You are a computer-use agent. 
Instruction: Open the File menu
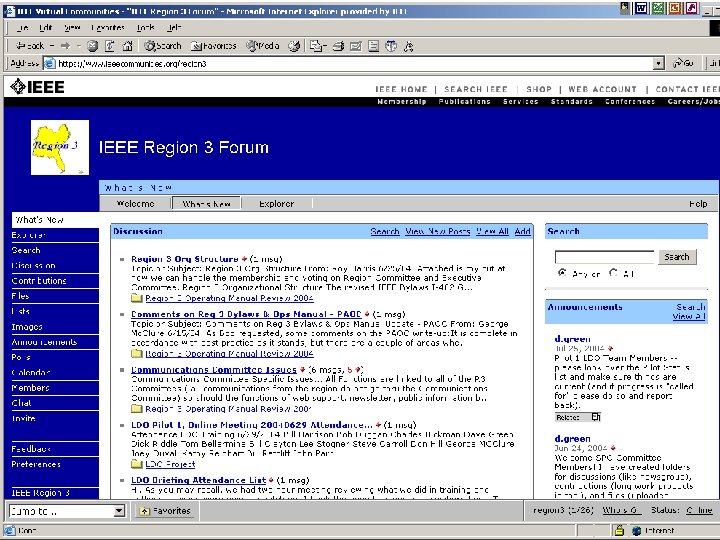coord(22,28)
